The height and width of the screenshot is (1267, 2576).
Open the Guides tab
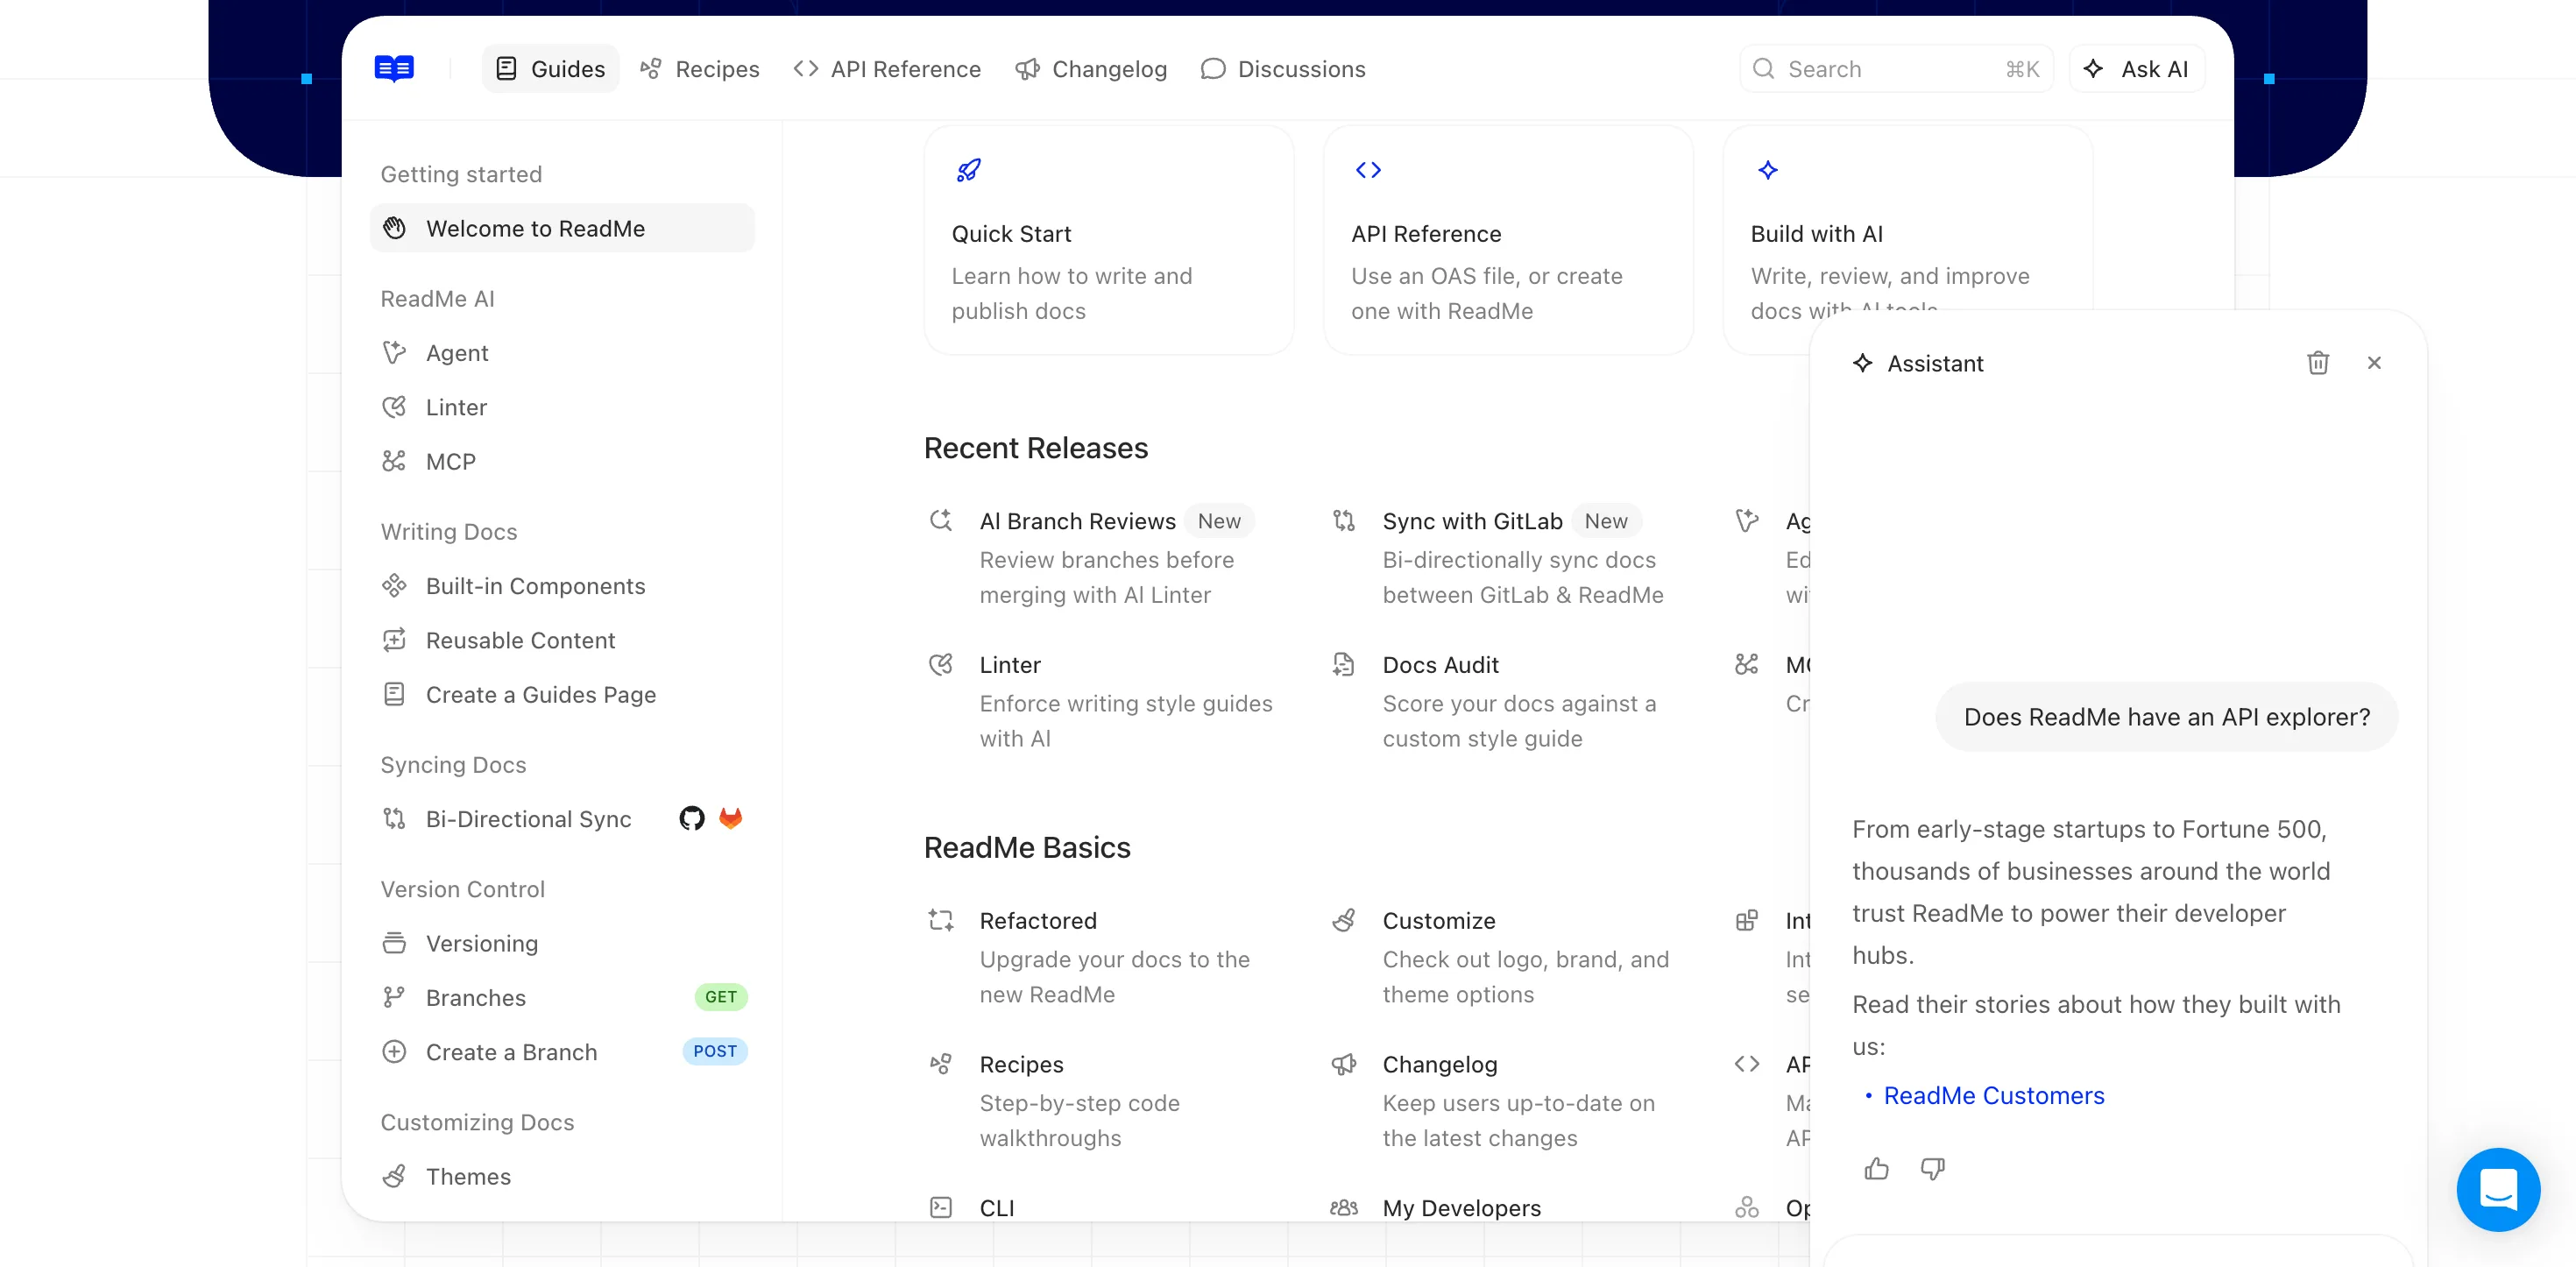(x=550, y=69)
